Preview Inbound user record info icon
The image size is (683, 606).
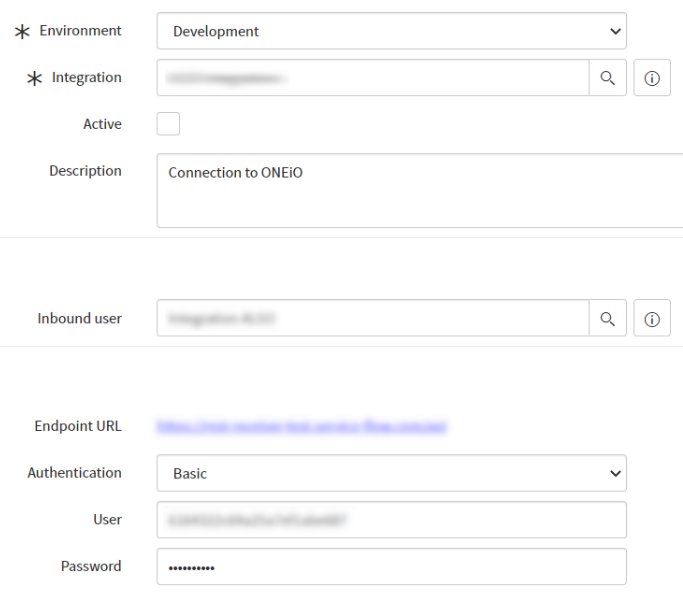[x=652, y=318]
